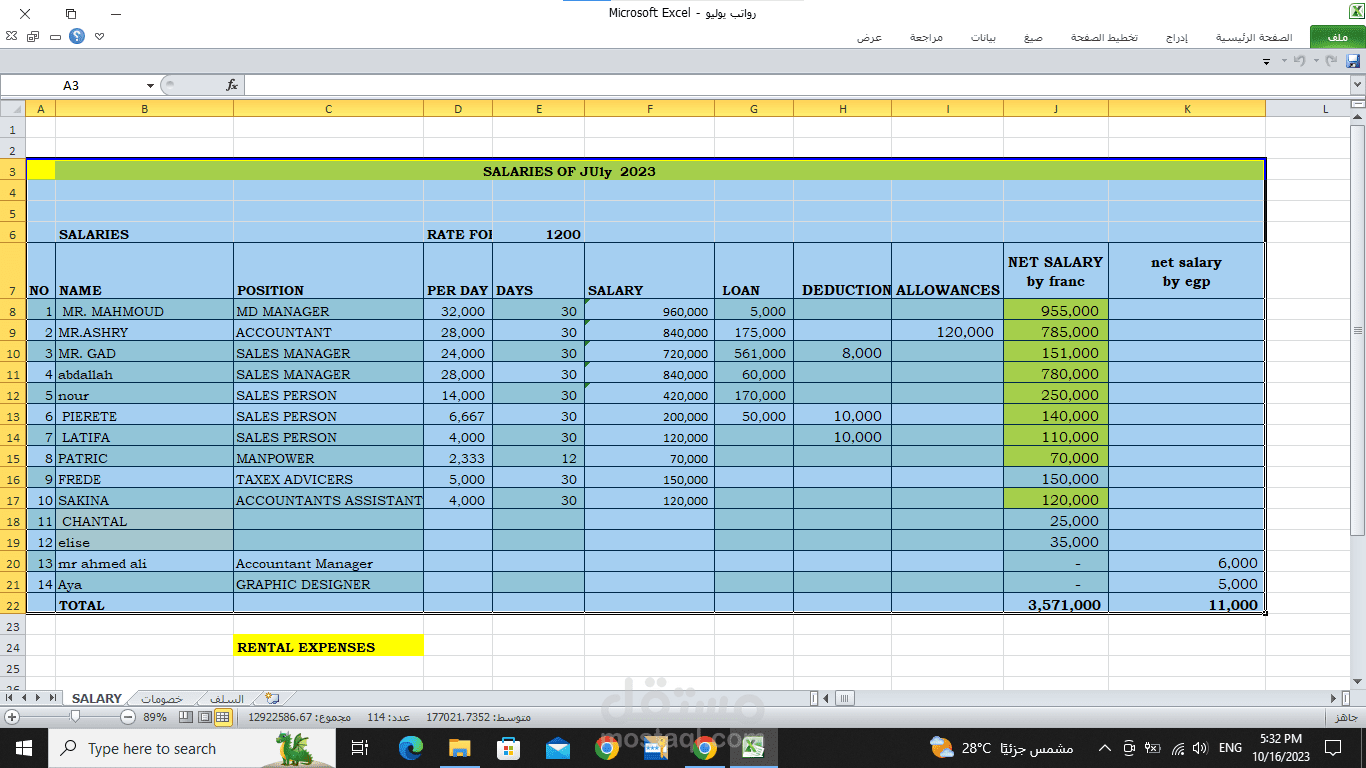The width and height of the screenshot is (1366, 768).
Task: Click the zoom out minus icon in status bar
Action: click(x=127, y=717)
